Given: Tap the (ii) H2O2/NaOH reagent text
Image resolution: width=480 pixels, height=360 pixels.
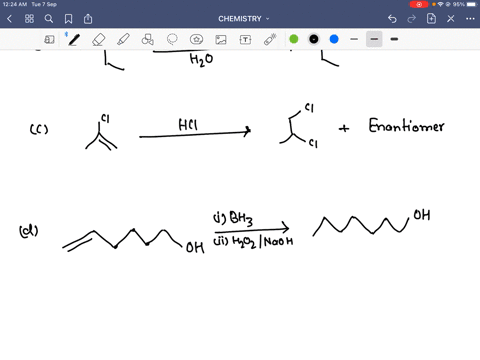Looking at the screenshot, I should coord(253,241).
